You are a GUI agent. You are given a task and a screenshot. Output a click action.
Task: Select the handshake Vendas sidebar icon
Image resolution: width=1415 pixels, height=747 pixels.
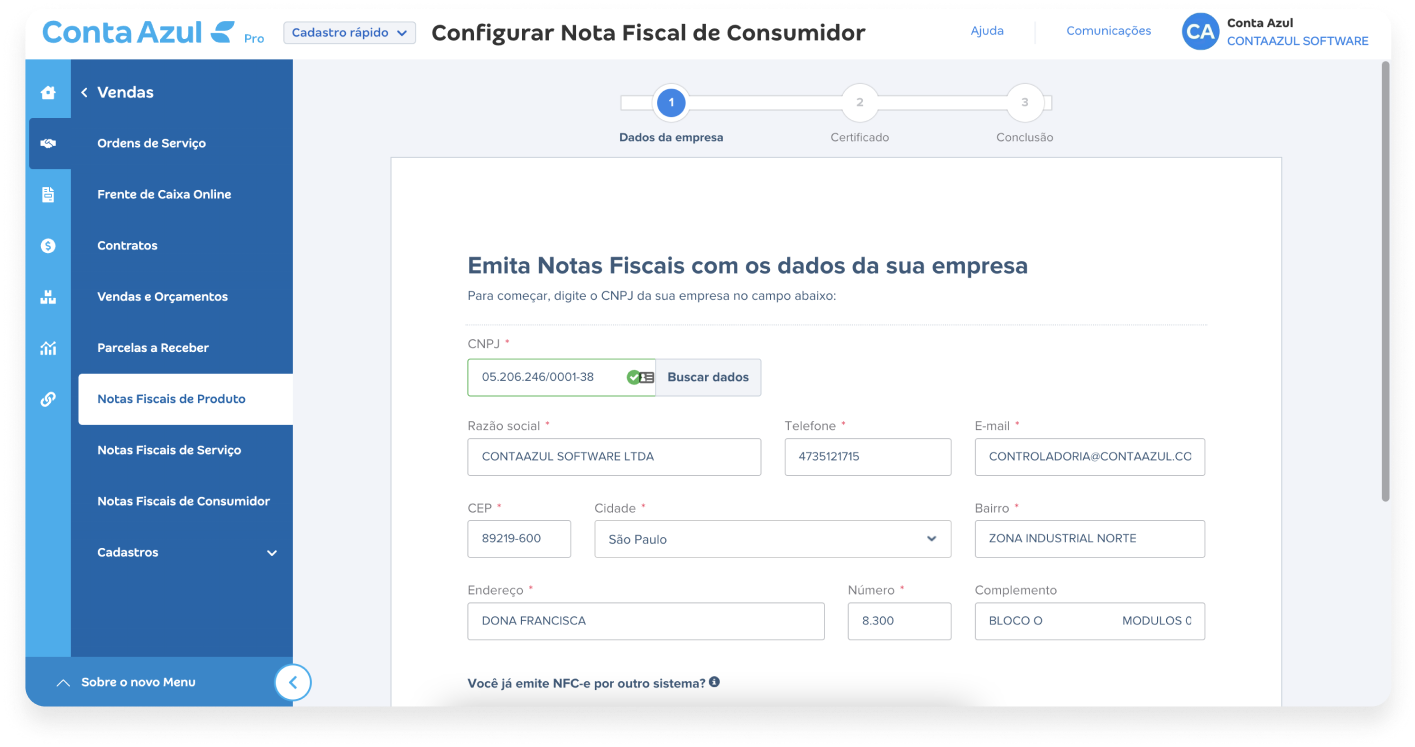point(48,144)
